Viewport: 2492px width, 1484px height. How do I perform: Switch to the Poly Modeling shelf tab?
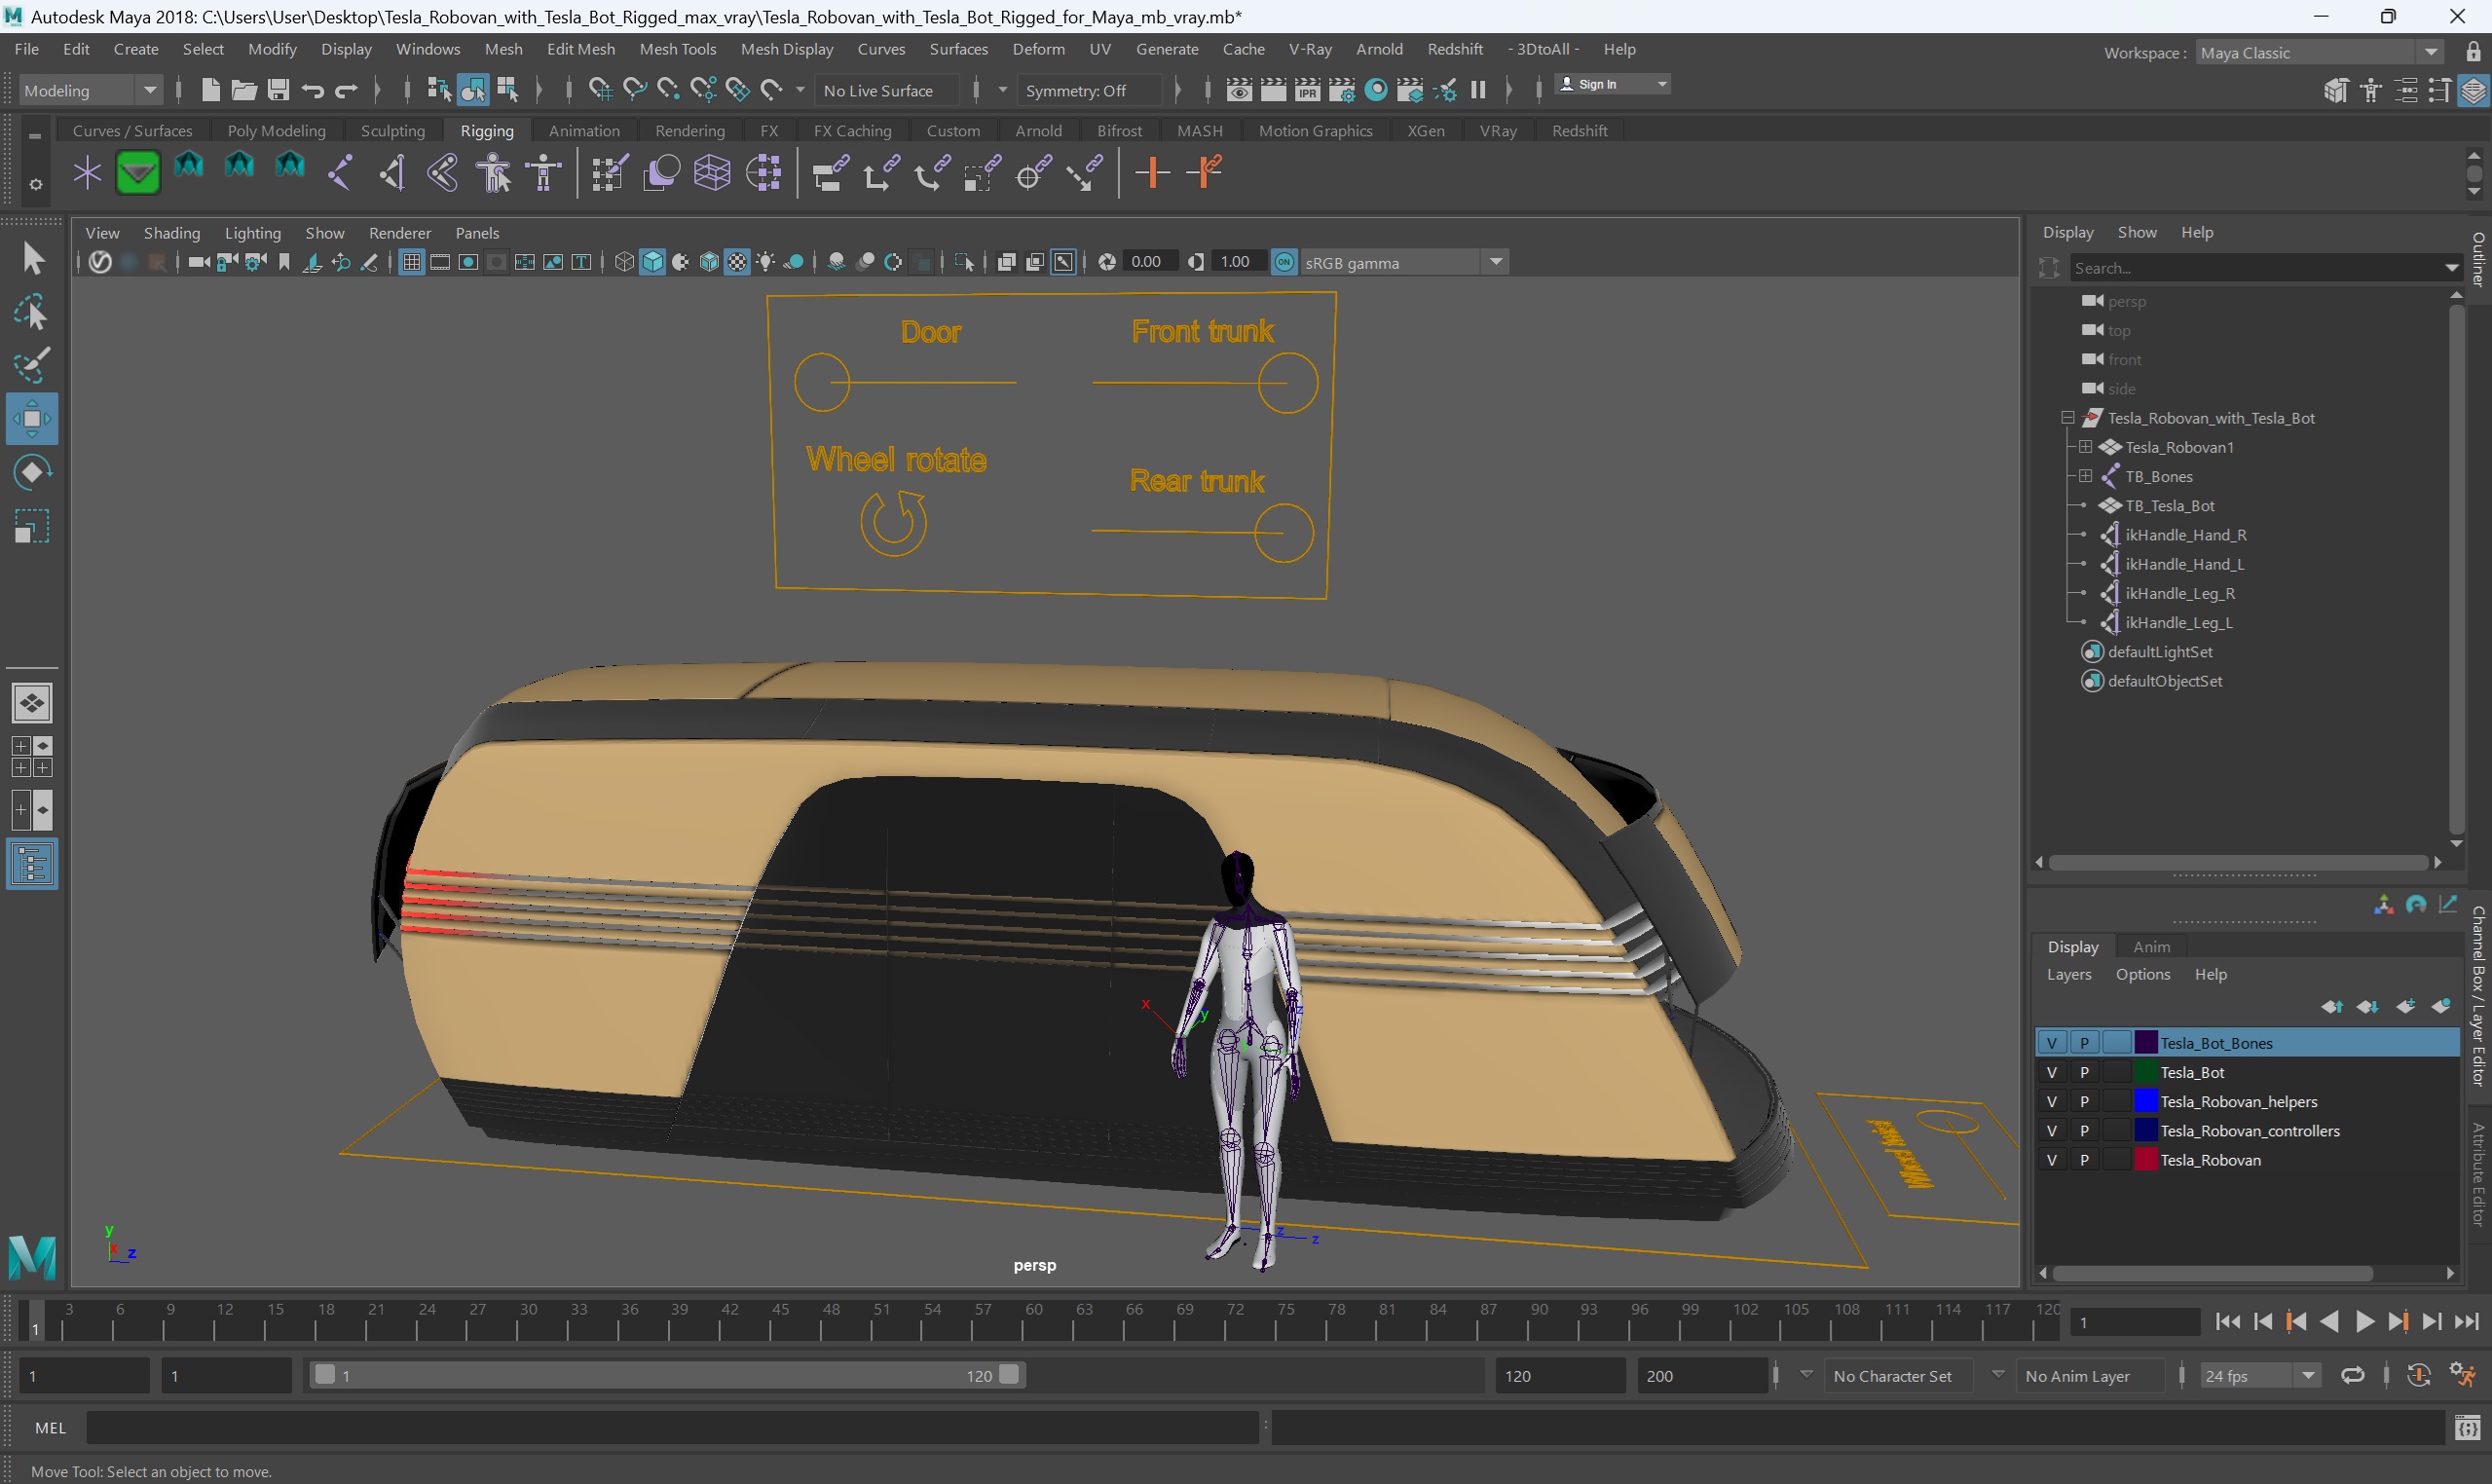(276, 131)
